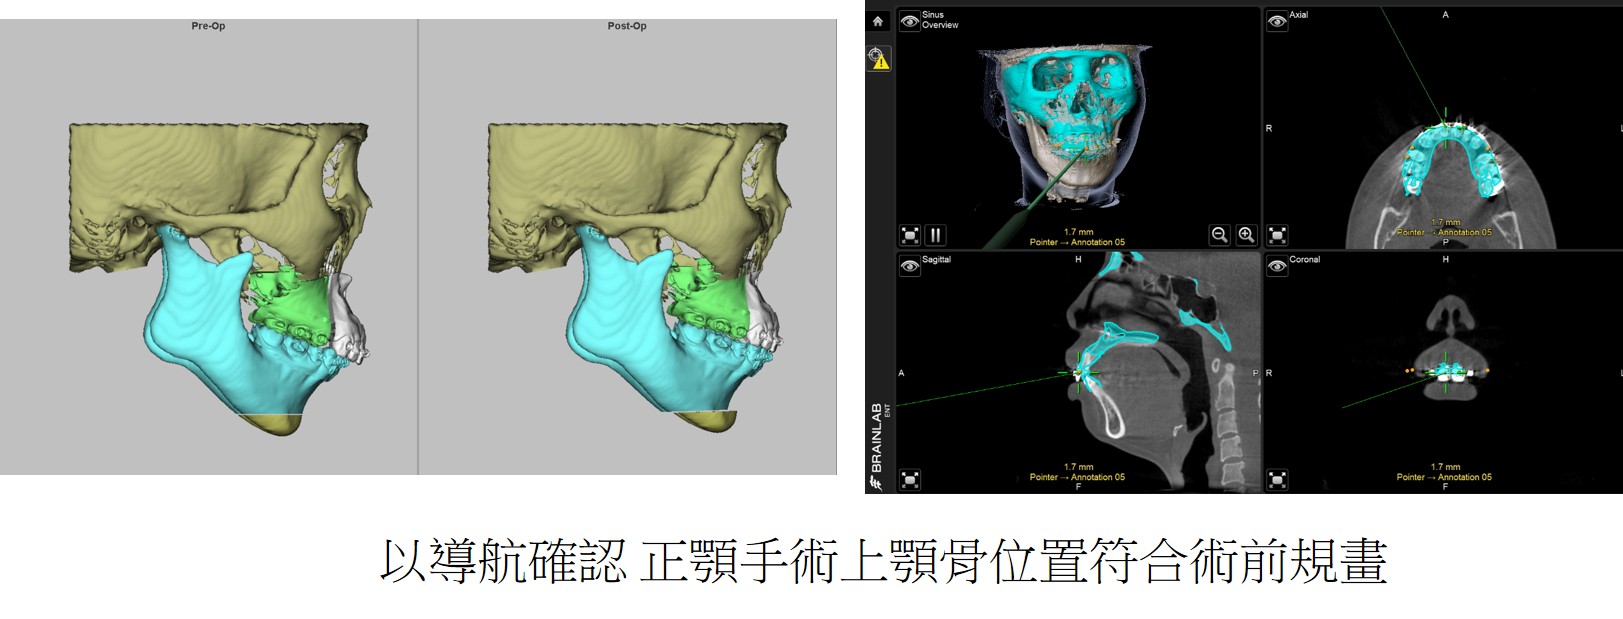The image size is (1623, 619).
Task: Zoom in on the Sinus Overview view
Action: 1246,235
